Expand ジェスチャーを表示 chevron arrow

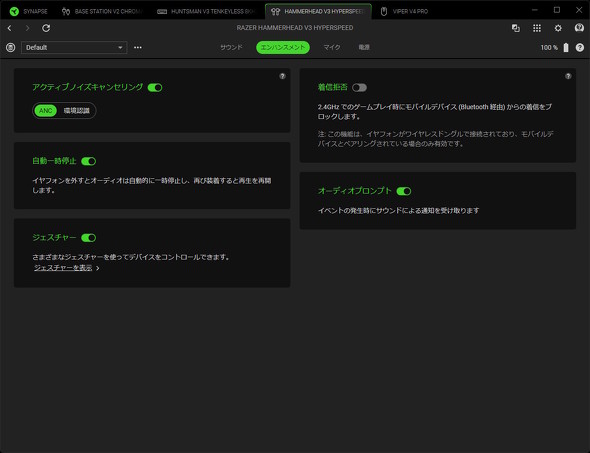[x=98, y=268]
